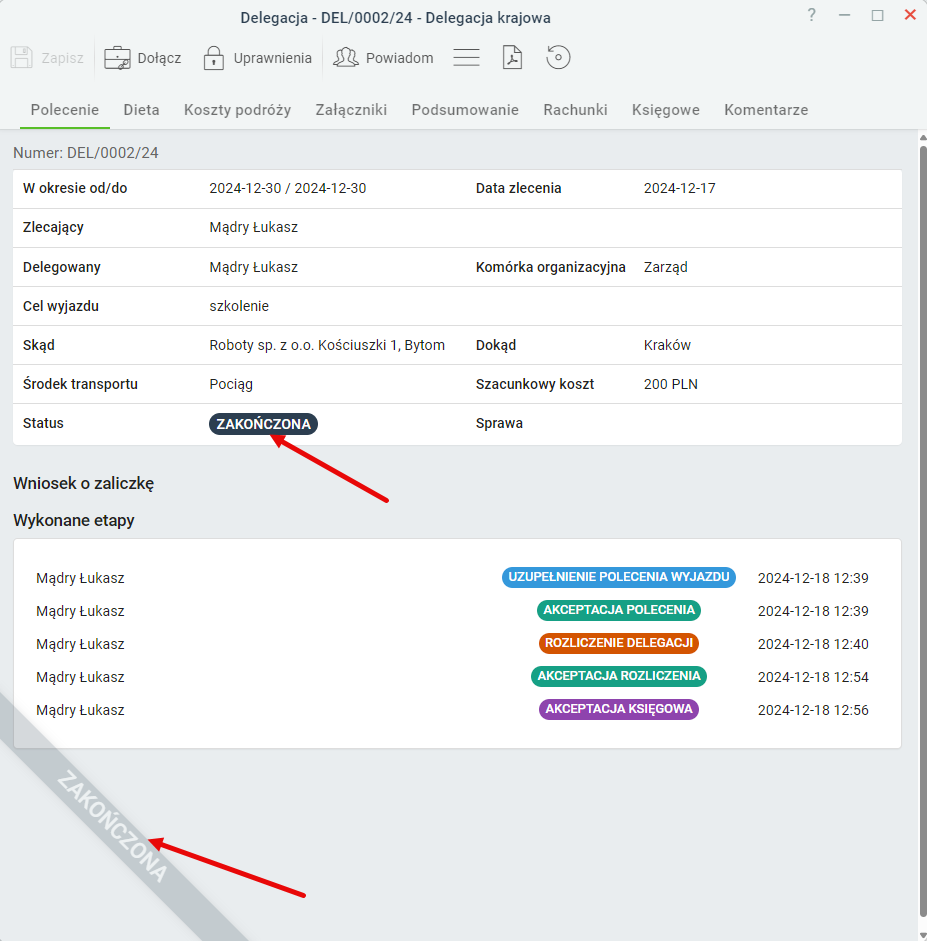Open the hamburger menu in toolbar
The width and height of the screenshot is (927, 941).
coord(466,58)
